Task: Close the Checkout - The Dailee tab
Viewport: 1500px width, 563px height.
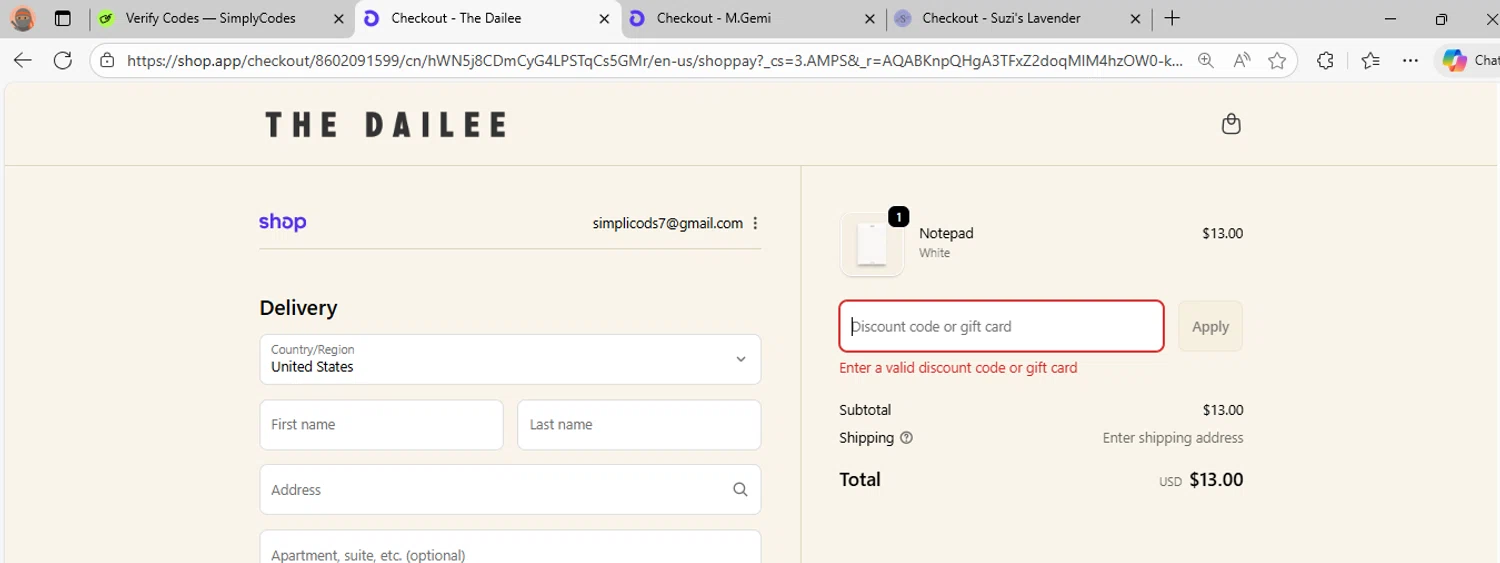Action: [x=604, y=18]
